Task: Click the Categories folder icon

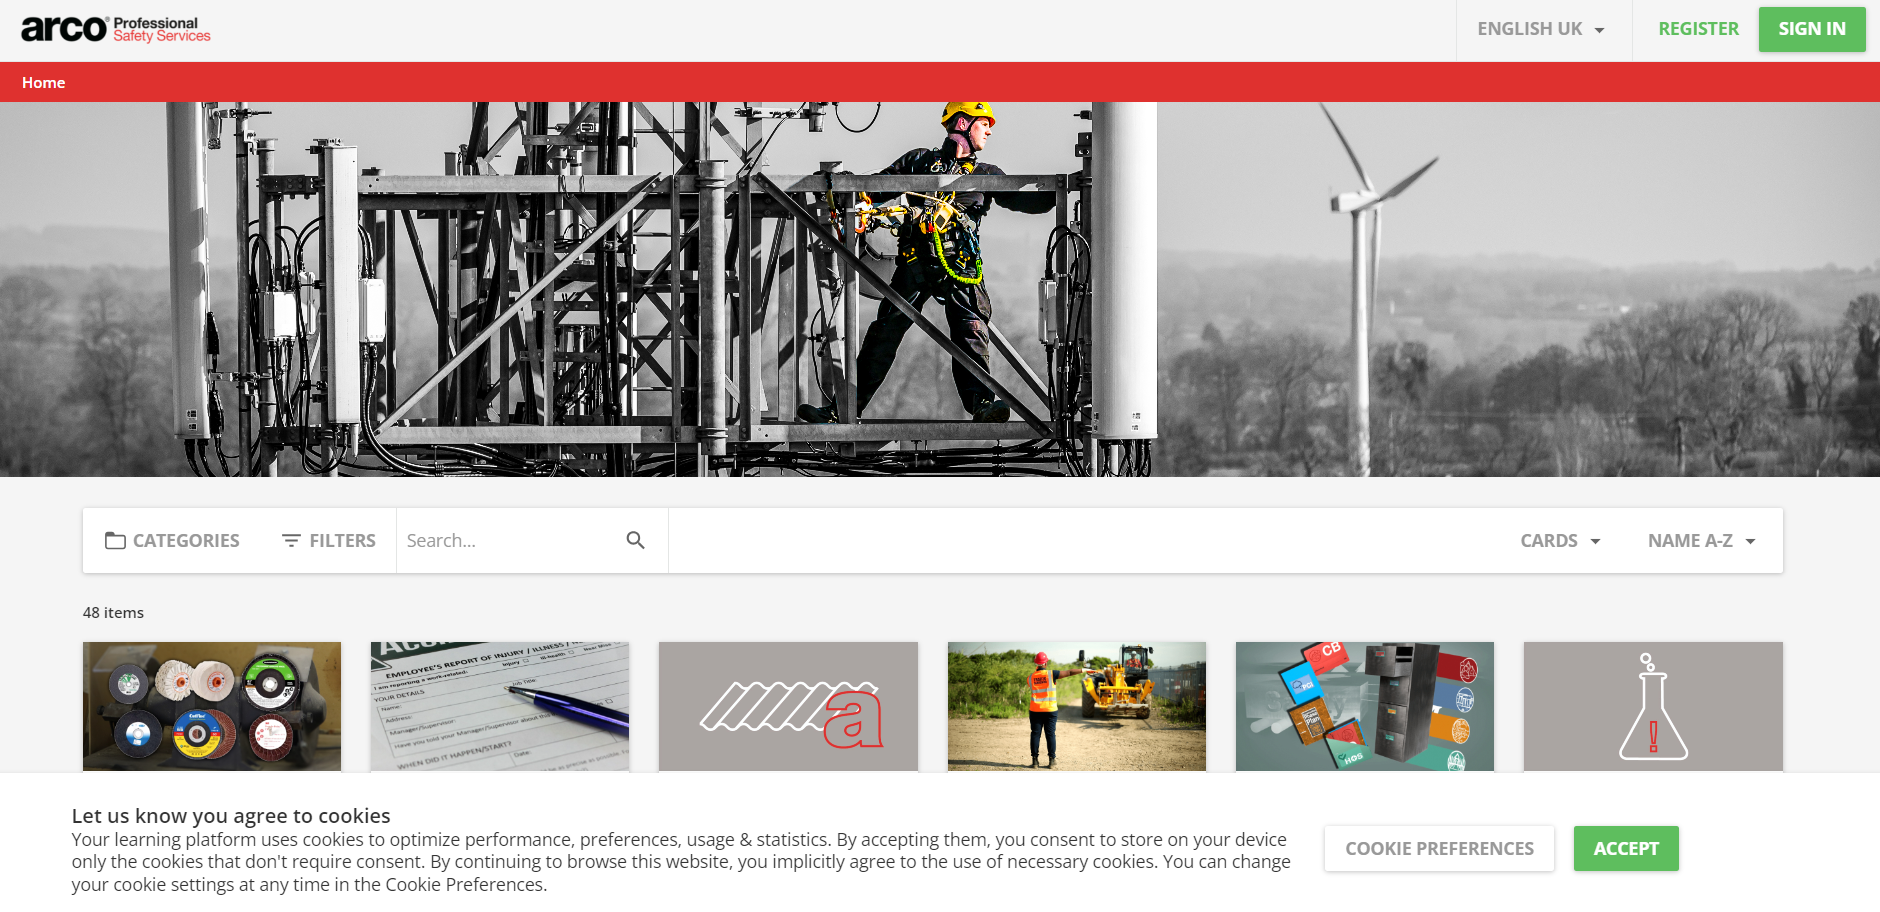Action: coord(115,541)
